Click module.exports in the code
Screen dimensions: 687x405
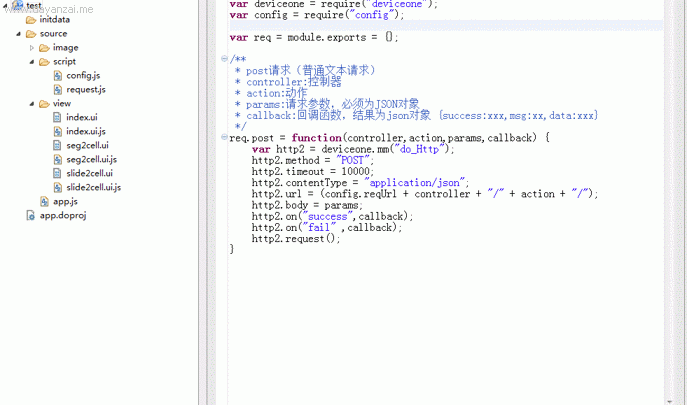point(326,37)
